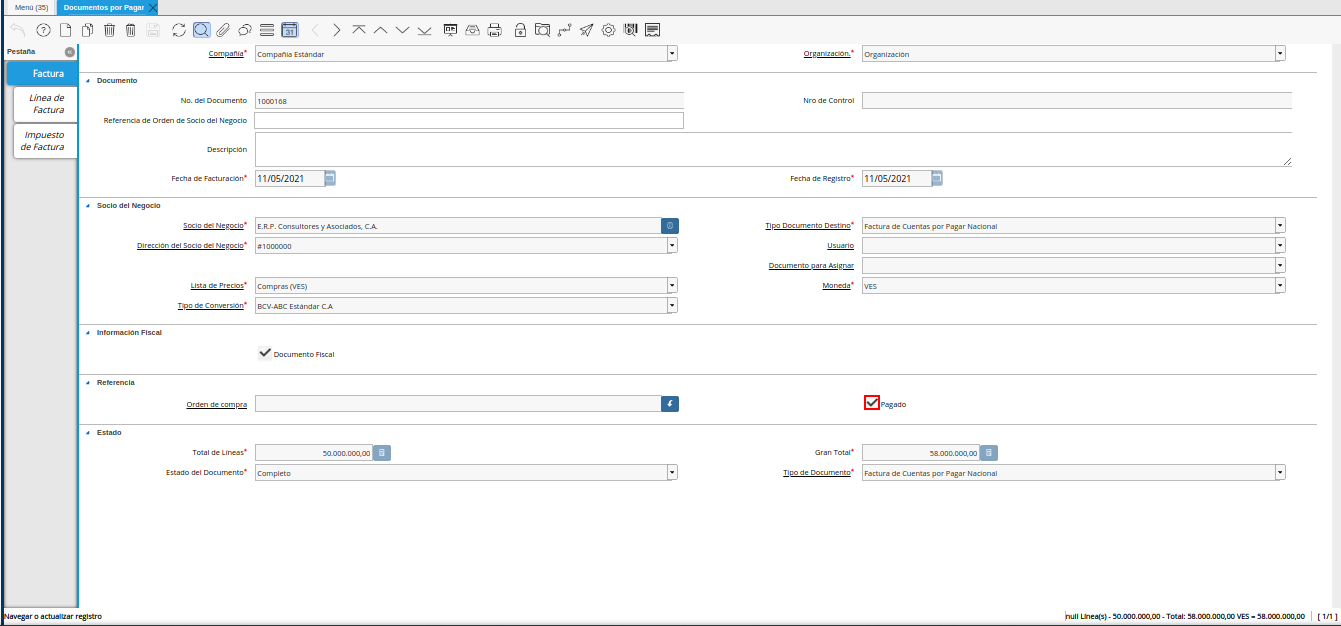Open Orden de compra lookup button
This screenshot has height=626, width=1341.
[670, 404]
